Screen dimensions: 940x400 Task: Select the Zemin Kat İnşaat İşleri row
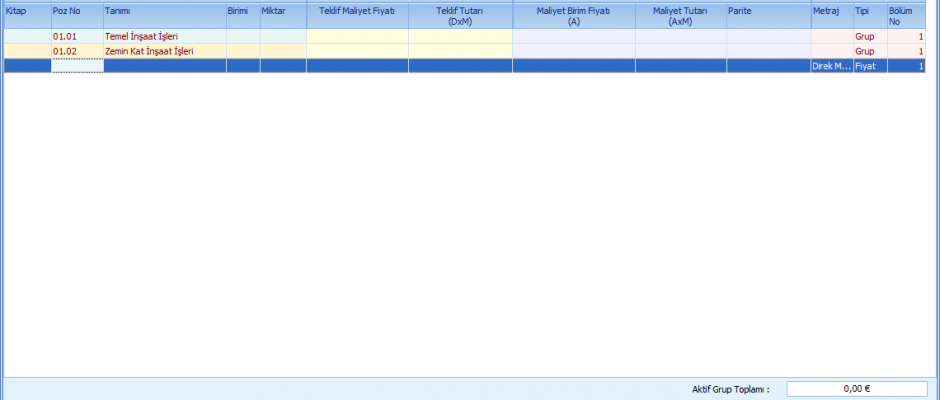pos(150,51)
